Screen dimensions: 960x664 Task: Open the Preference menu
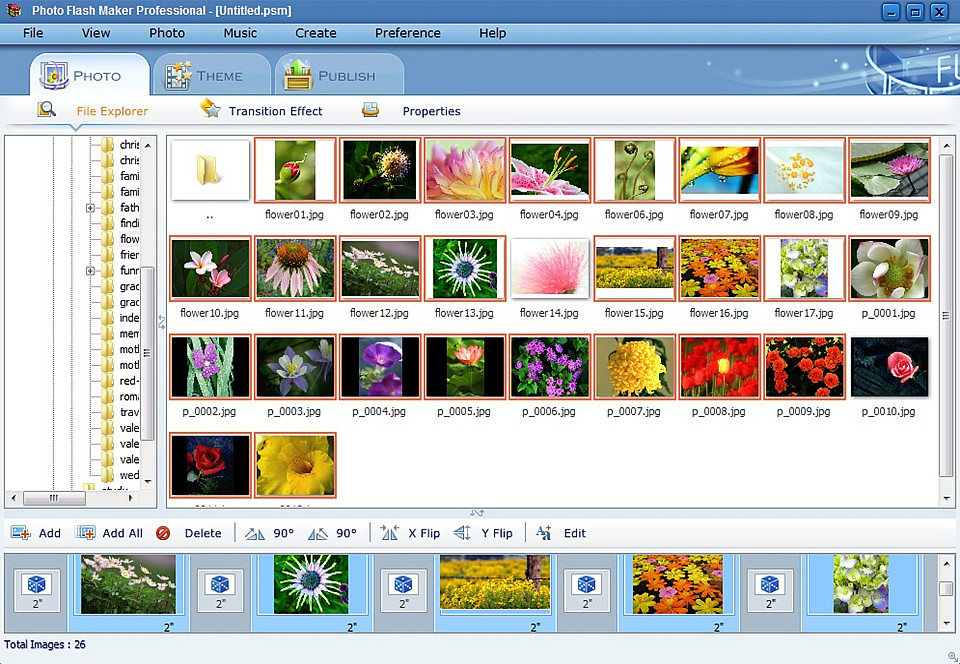pyautogui.click(x=407, y=33)
